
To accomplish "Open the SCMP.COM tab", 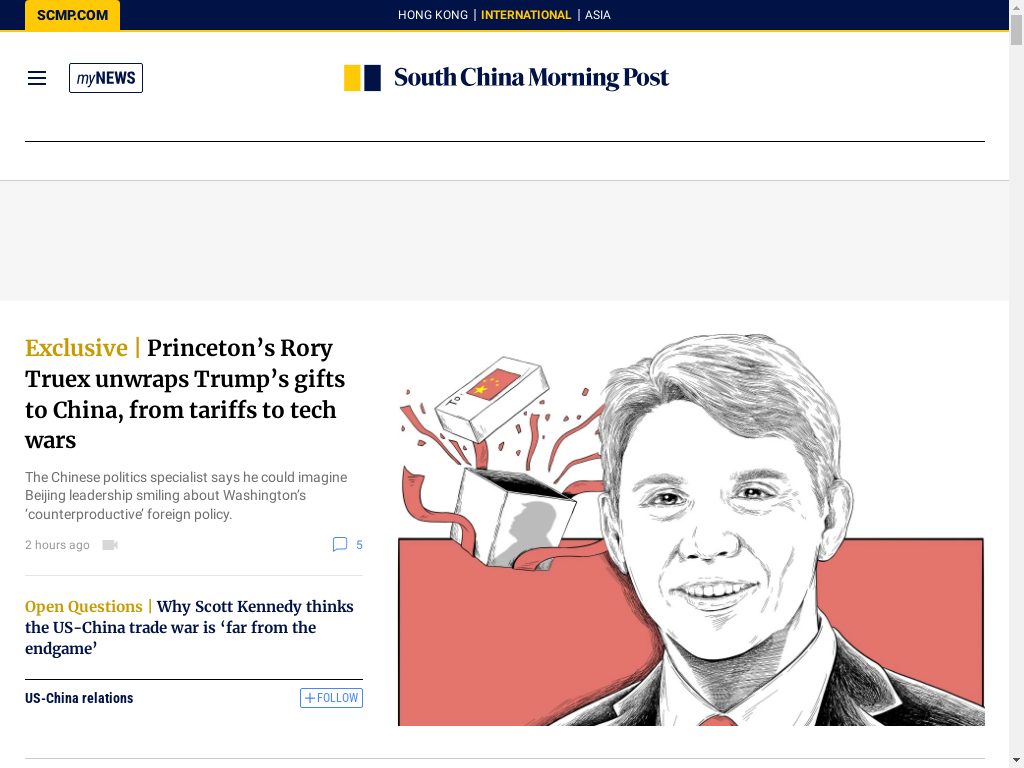I will [72, 15].
